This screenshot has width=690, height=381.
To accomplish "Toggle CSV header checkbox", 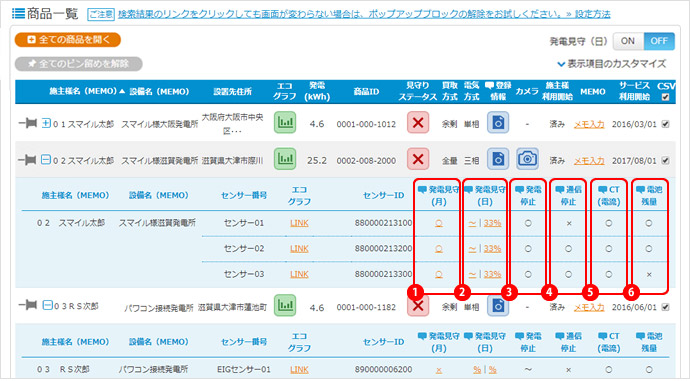I will (x=665, y=97).
